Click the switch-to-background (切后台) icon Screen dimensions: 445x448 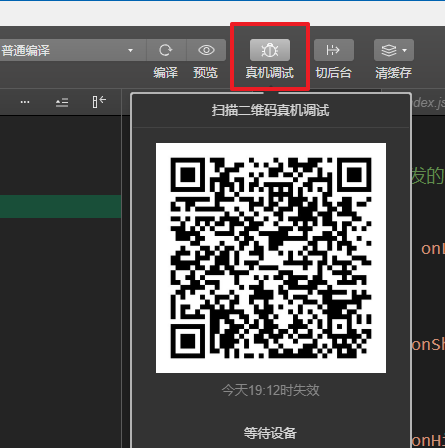pos(334,50)
